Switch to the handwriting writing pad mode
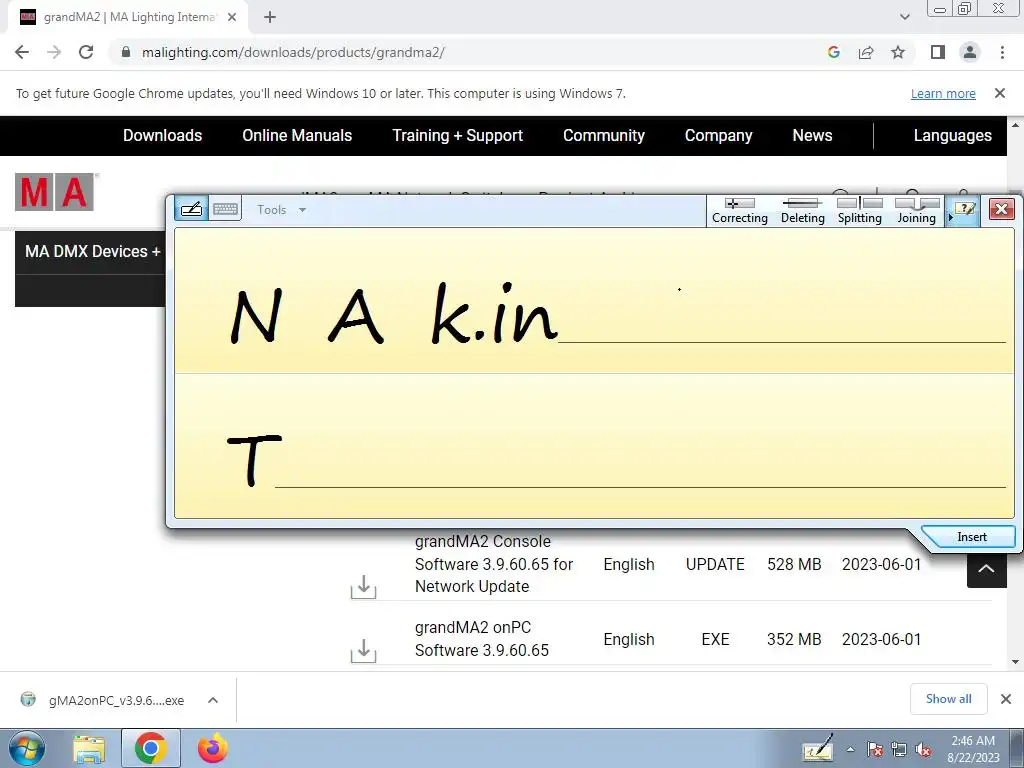Viewport: 1024px width, 768px height. point(191,209)
